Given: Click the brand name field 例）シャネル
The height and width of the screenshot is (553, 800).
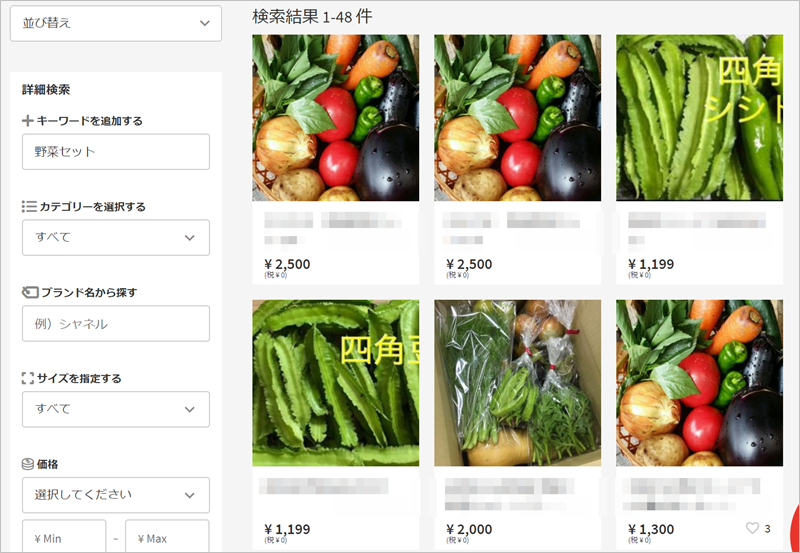Looking at the screenshot, I should pyautogui.click(x=116, y=323).
